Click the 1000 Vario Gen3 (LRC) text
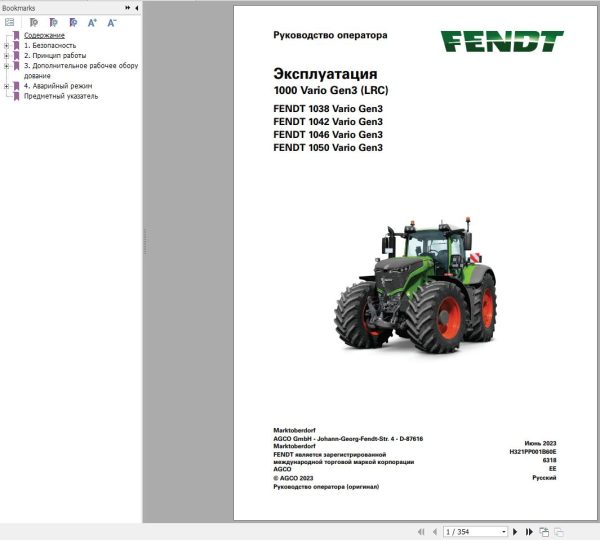Screen dimensions: 600x540 point(331,91)
